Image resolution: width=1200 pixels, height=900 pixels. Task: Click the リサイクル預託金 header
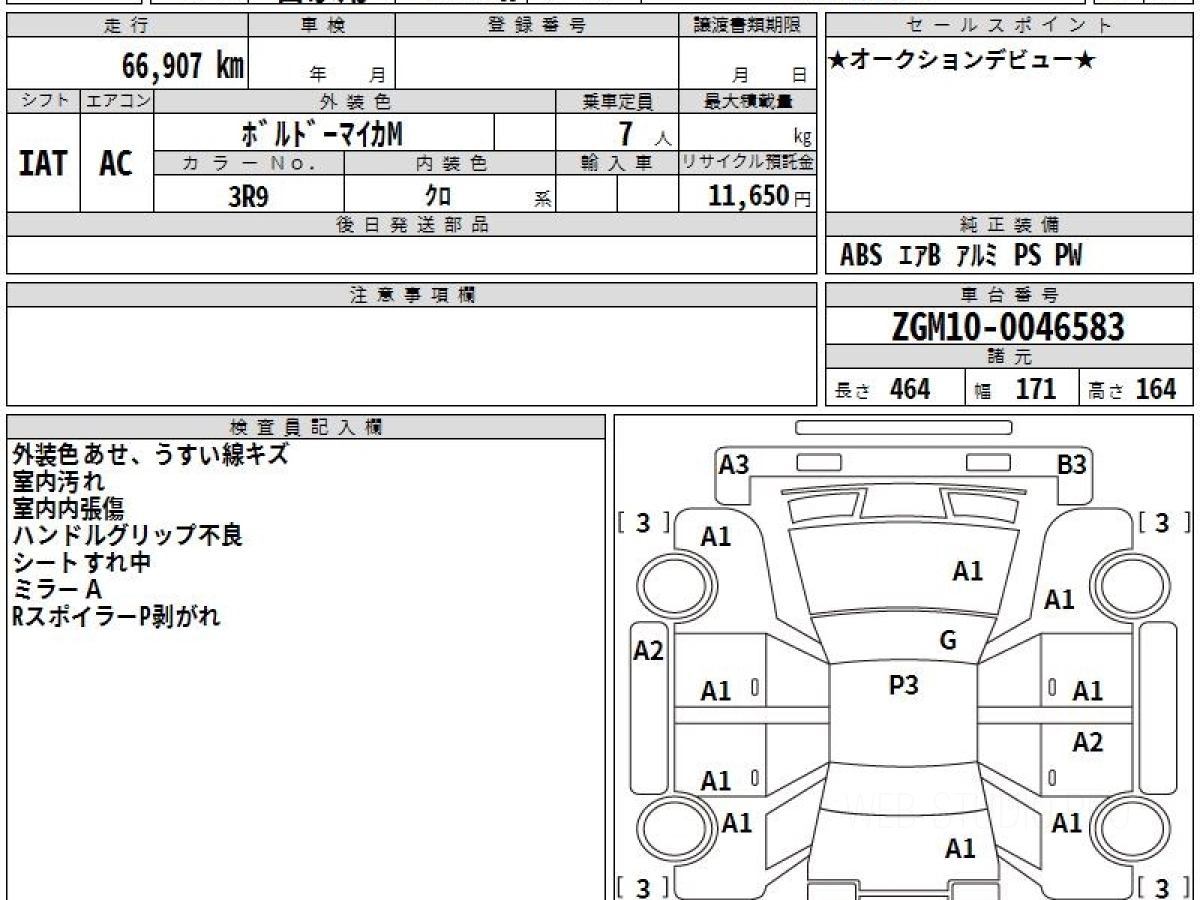tap(748, 163)
